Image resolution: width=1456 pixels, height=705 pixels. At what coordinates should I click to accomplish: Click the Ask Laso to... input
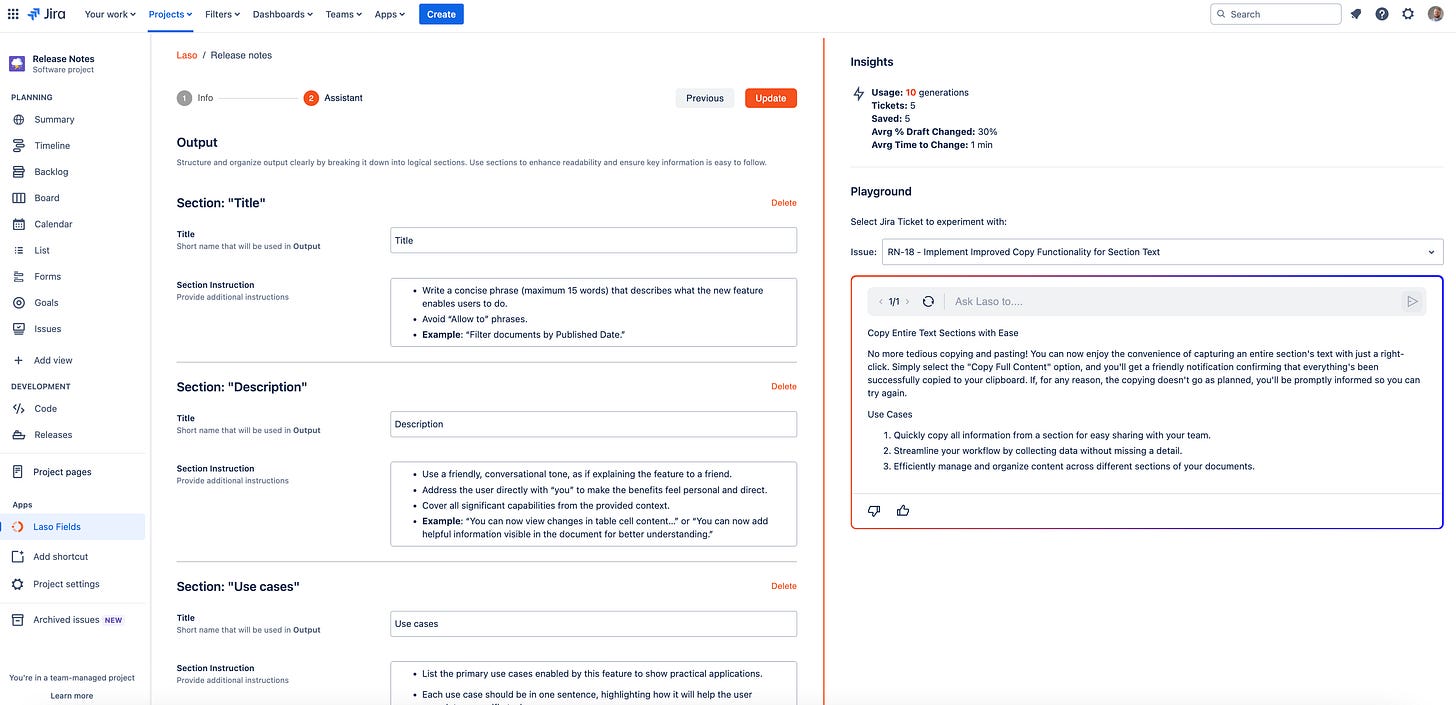pyautogui.click(x=1173, y=301)
